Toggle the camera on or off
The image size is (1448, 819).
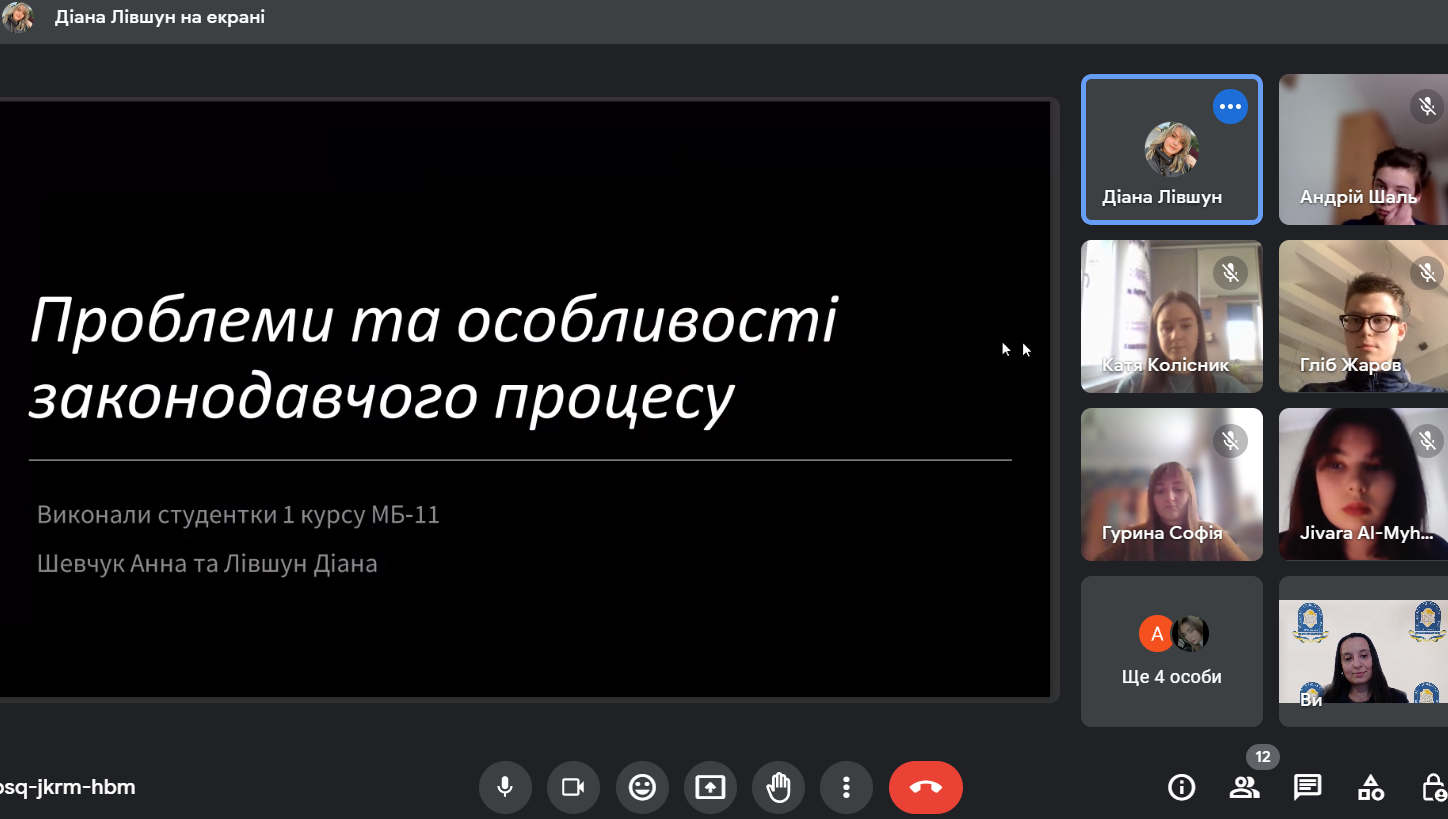pos(573,787)
